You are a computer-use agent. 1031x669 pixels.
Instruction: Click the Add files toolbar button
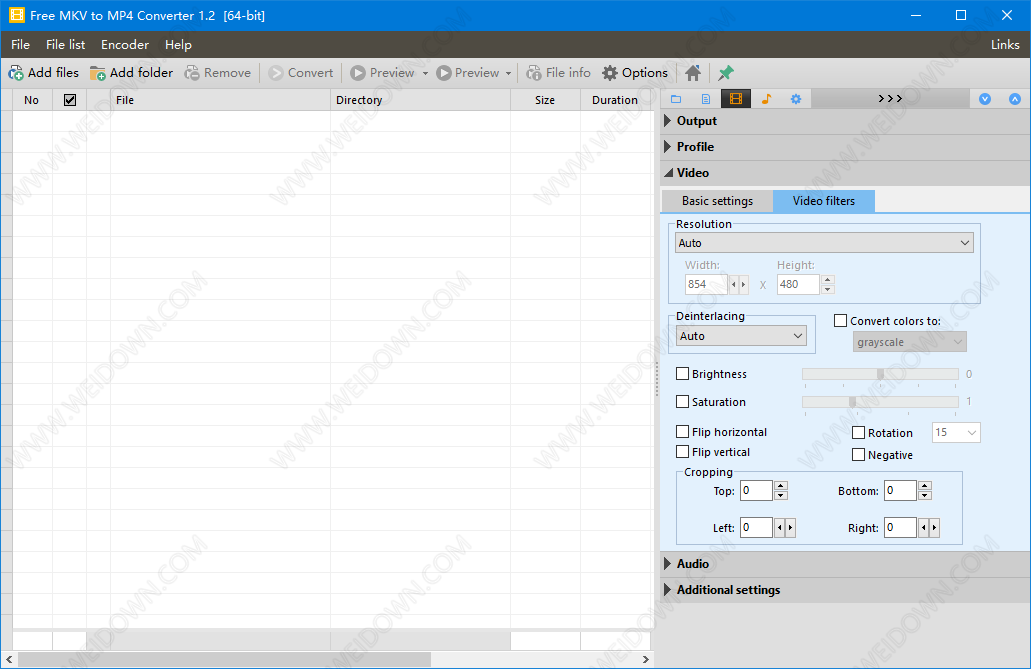pos(43,73)
